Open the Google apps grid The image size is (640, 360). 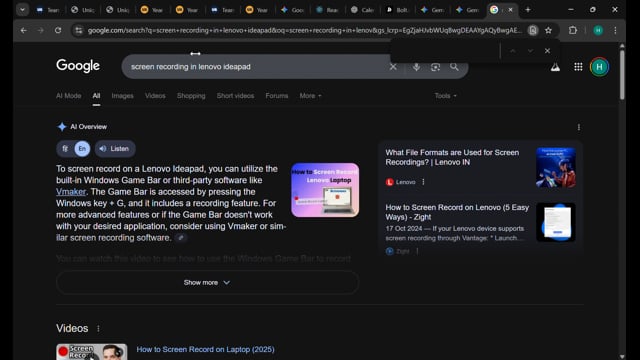[578, 67]
